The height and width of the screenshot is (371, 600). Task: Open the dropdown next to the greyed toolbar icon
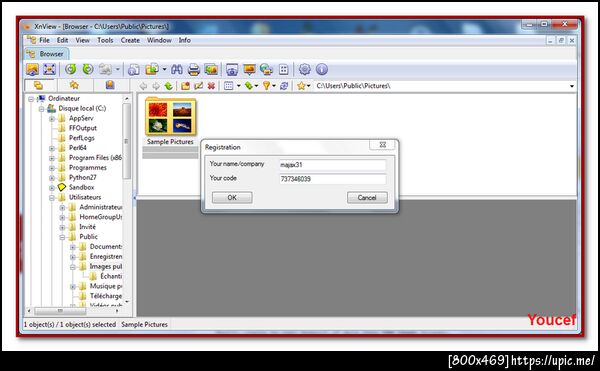pyautogui.click(x=117, y=69)
